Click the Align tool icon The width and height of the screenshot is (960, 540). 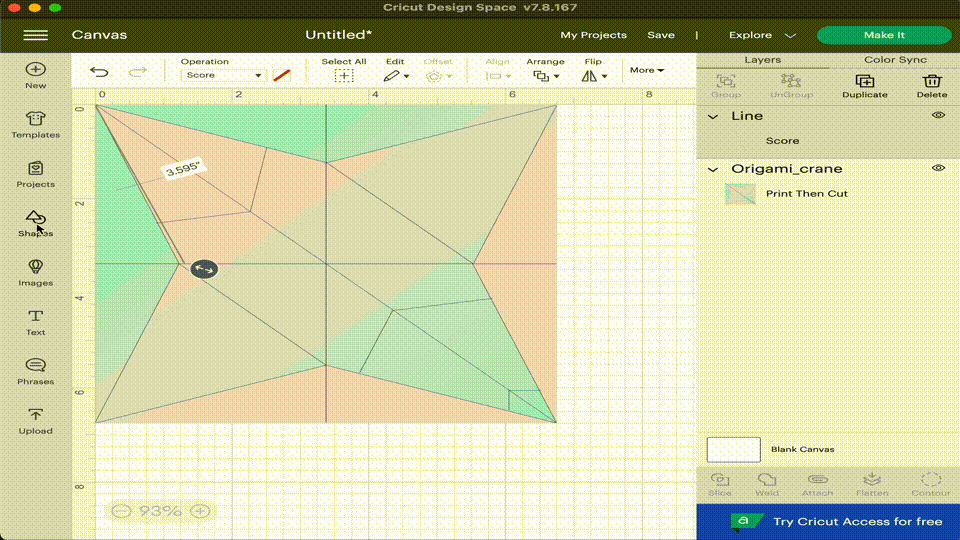(493, 76)
